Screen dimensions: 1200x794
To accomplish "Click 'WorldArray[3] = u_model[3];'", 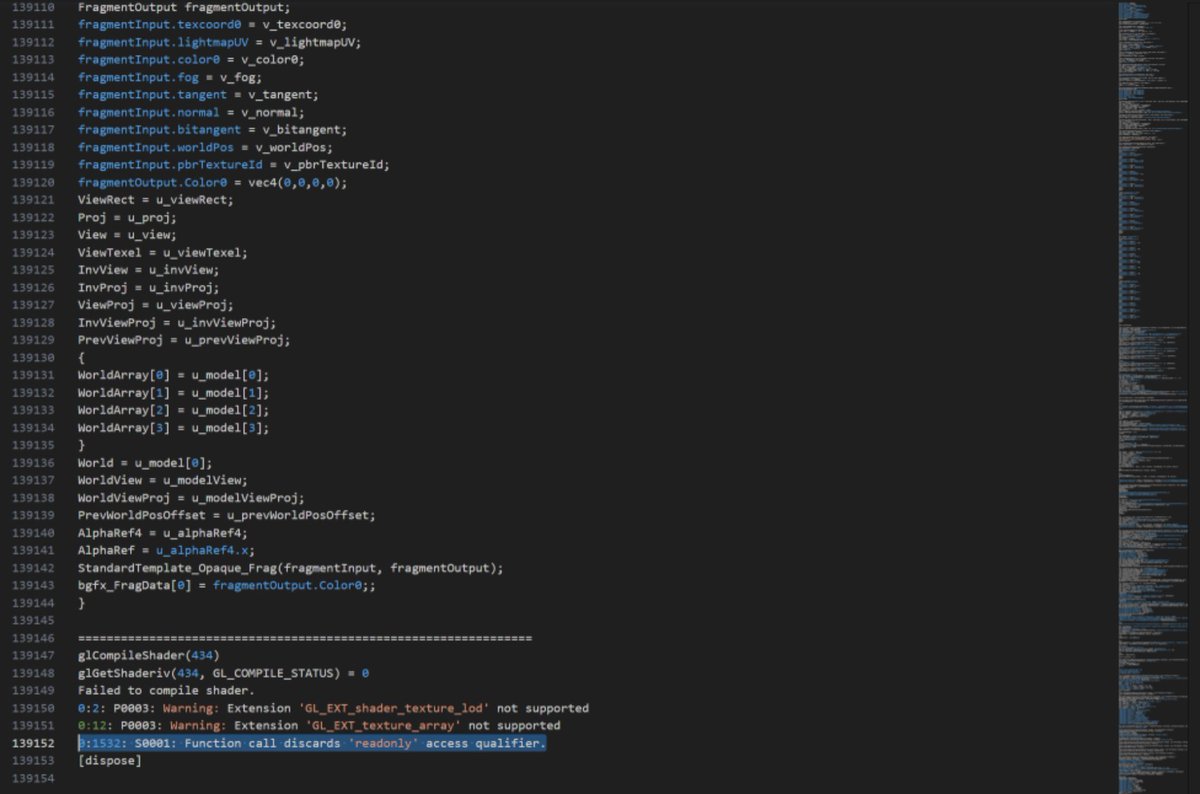I will (x=174, y=427).
